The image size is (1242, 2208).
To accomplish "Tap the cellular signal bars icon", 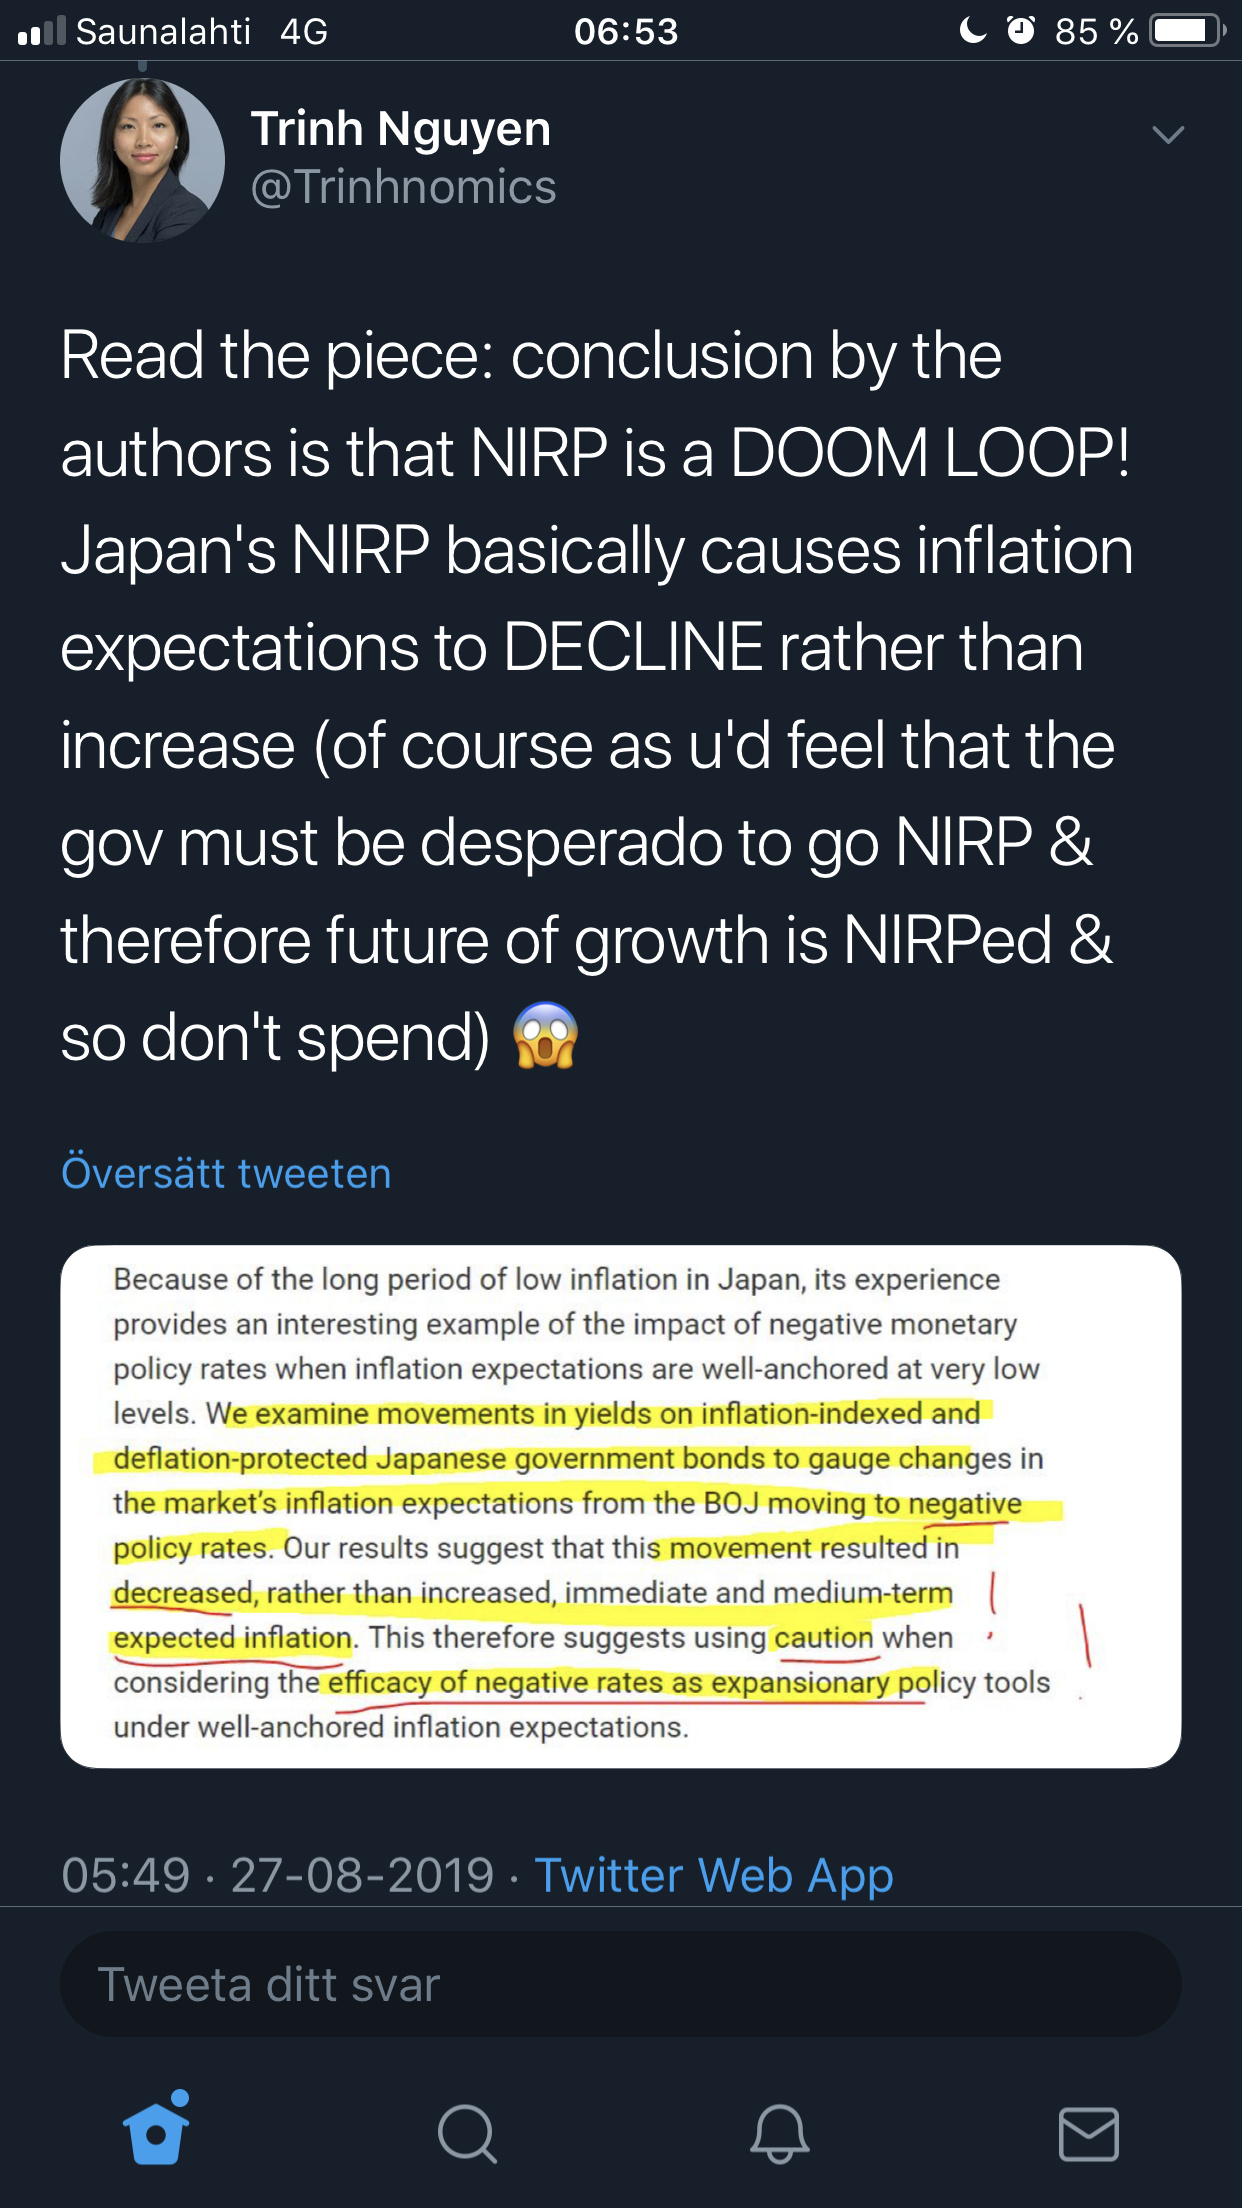I will pos(41,32).
